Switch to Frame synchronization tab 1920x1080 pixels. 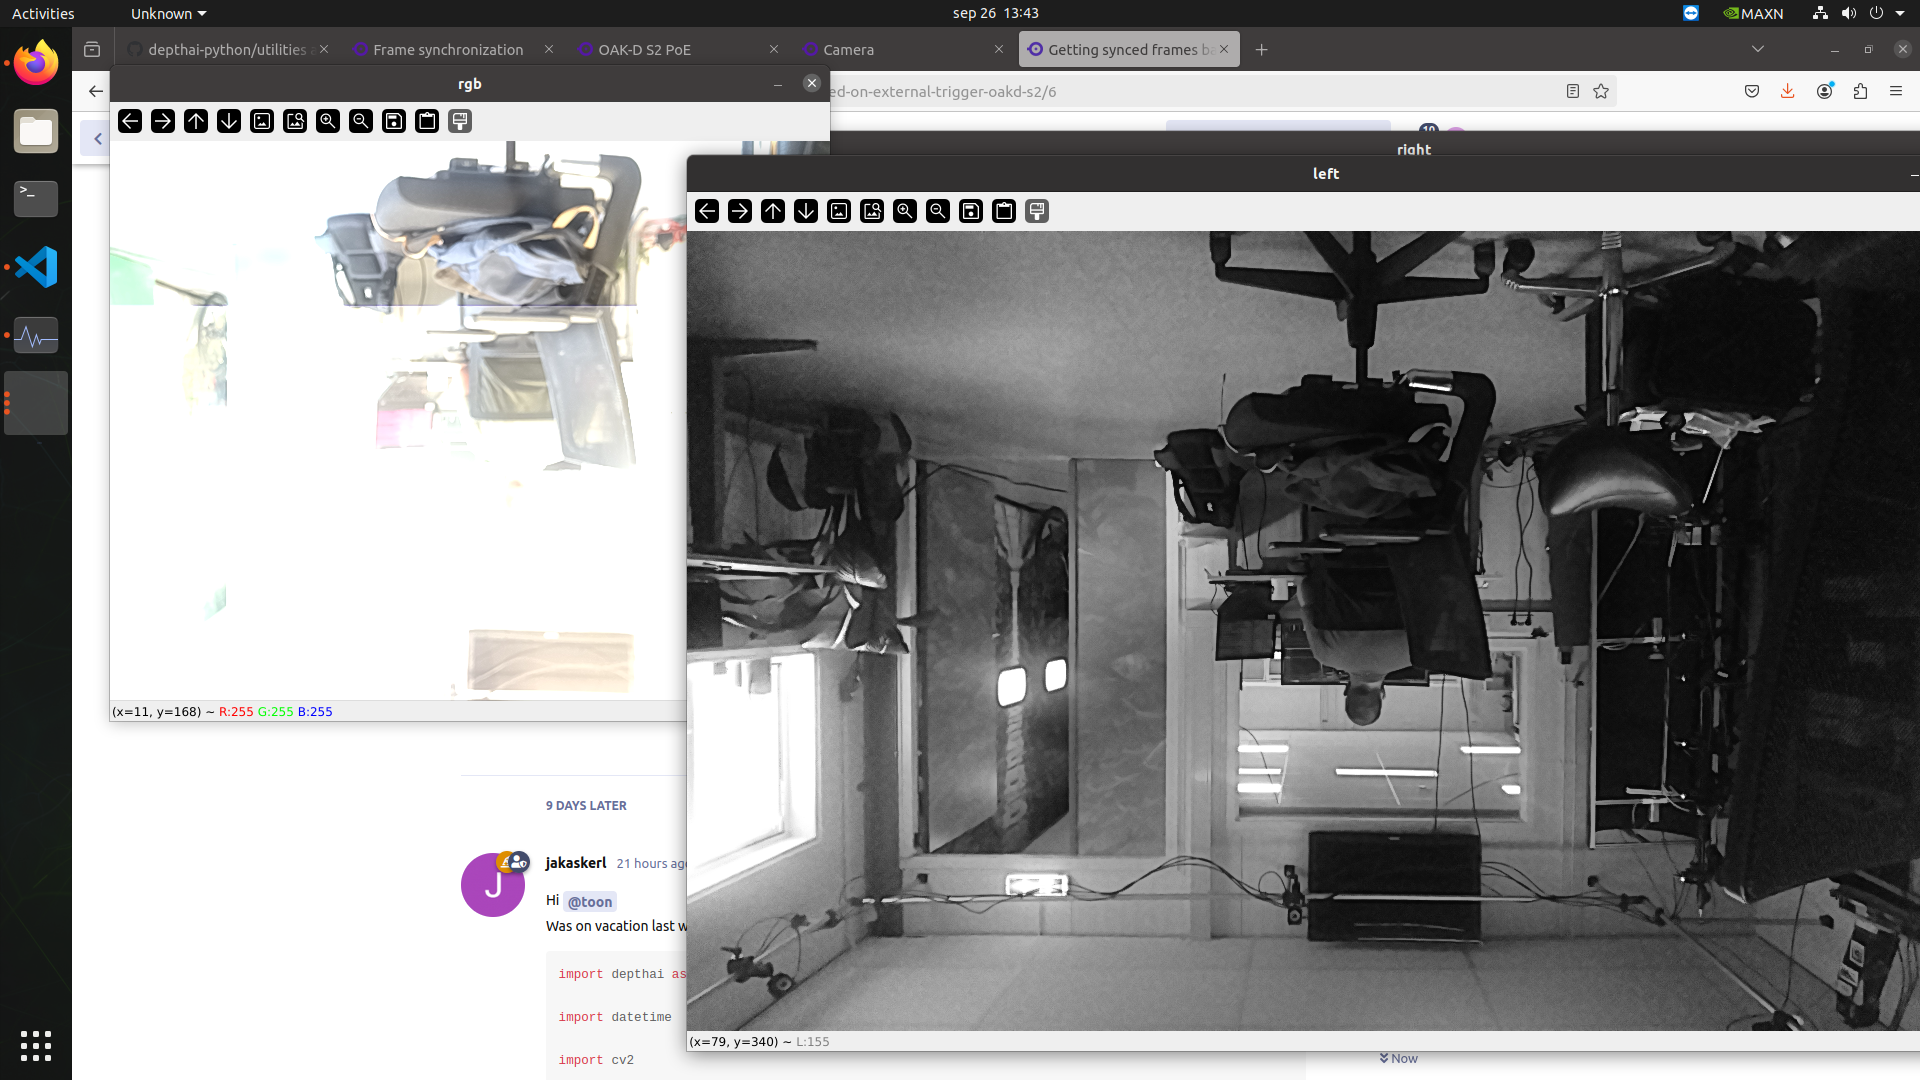tap(448, 49)
